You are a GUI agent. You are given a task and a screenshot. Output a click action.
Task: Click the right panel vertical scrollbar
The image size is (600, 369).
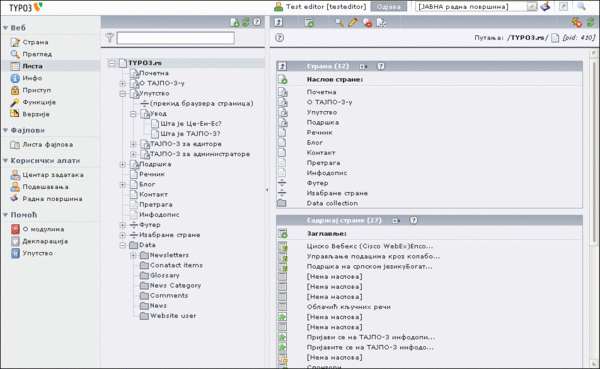pyautogui.click(x=594, y=153)
